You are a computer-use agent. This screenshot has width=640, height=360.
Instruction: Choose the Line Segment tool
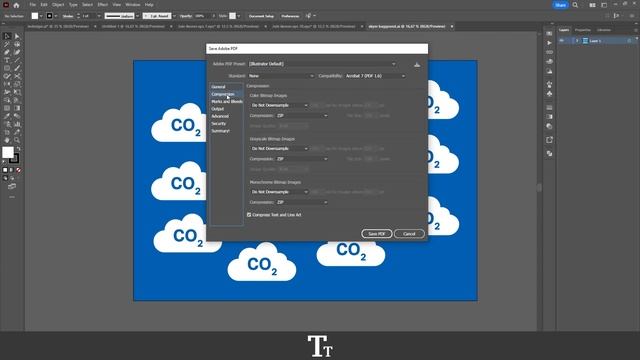(x=17, y=60)
